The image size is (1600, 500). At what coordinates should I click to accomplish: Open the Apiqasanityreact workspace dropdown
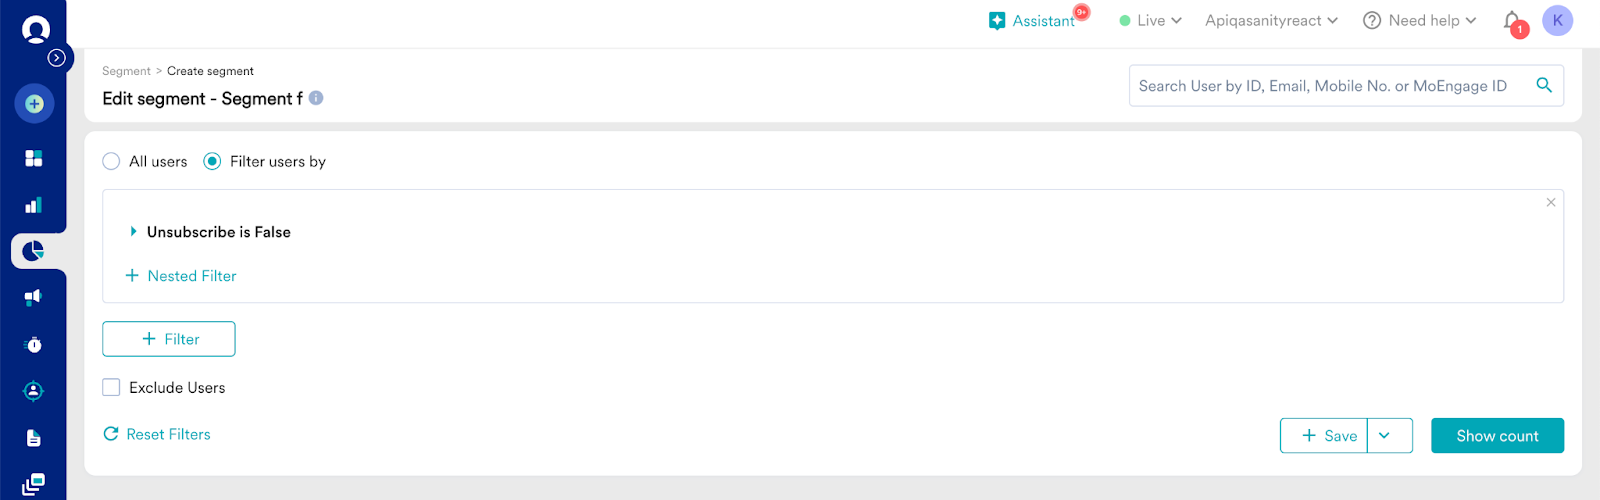(1271, 21)
